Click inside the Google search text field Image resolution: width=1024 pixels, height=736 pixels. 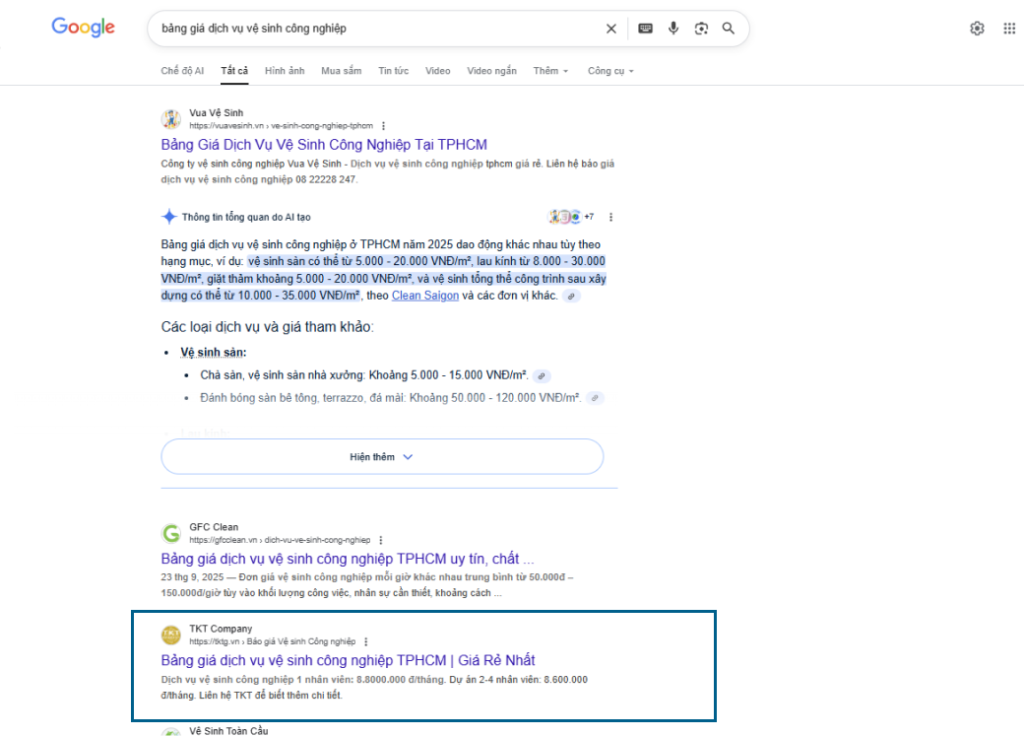coord(370,29)
